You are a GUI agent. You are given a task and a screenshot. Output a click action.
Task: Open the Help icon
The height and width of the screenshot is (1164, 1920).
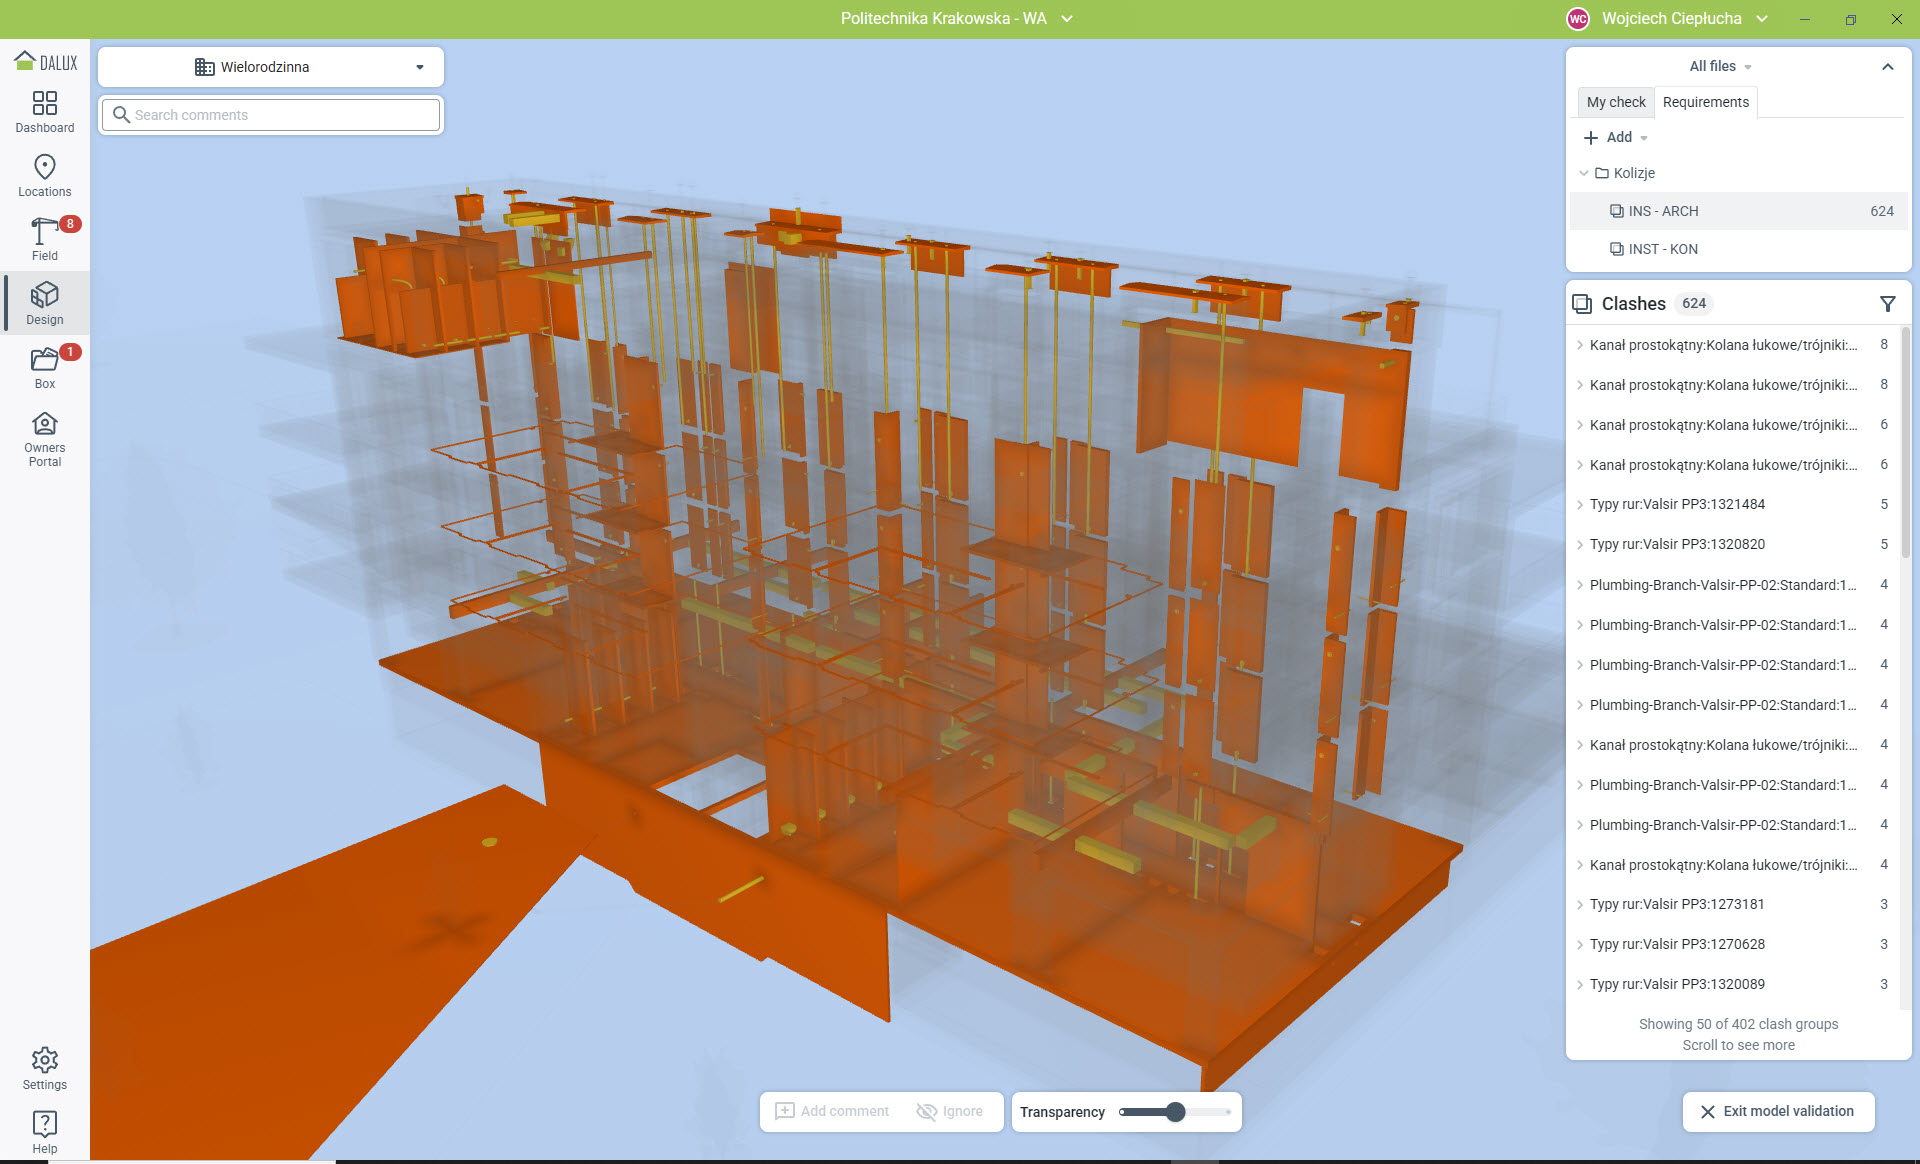pyautogui.click(x=45, y=1132)
